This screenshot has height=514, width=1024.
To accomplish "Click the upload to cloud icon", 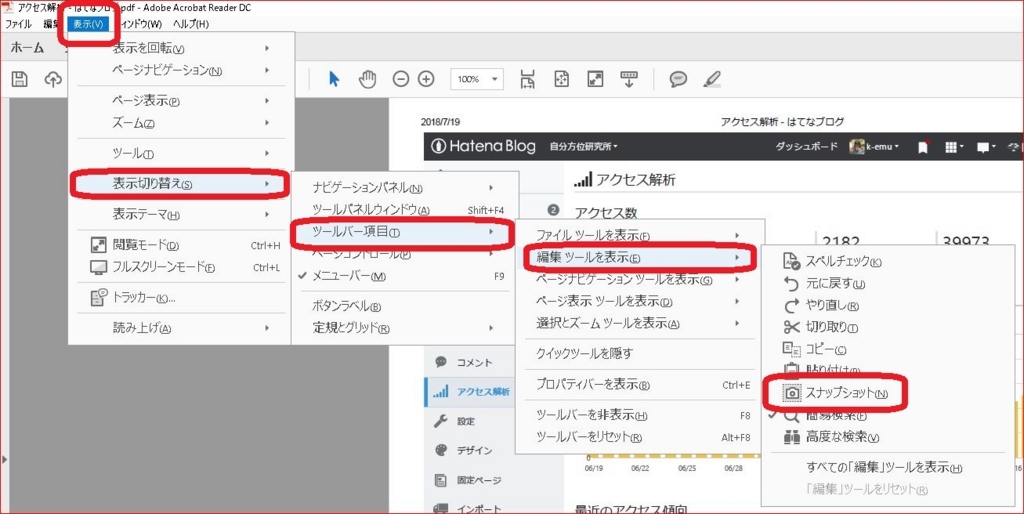I will [x=52, y=80].
